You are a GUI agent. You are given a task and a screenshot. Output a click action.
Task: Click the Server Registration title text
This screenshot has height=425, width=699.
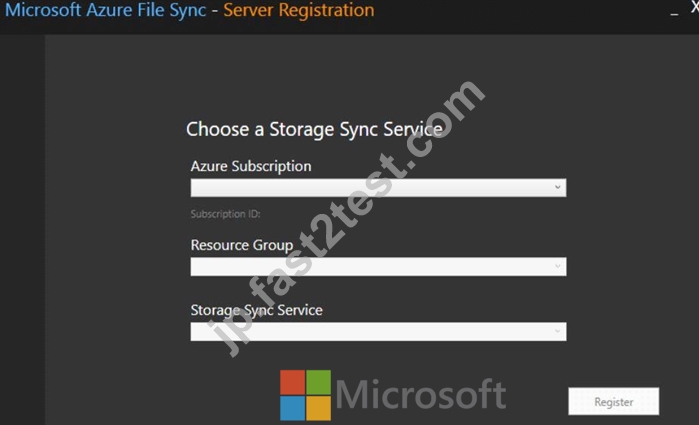[299, 10]
